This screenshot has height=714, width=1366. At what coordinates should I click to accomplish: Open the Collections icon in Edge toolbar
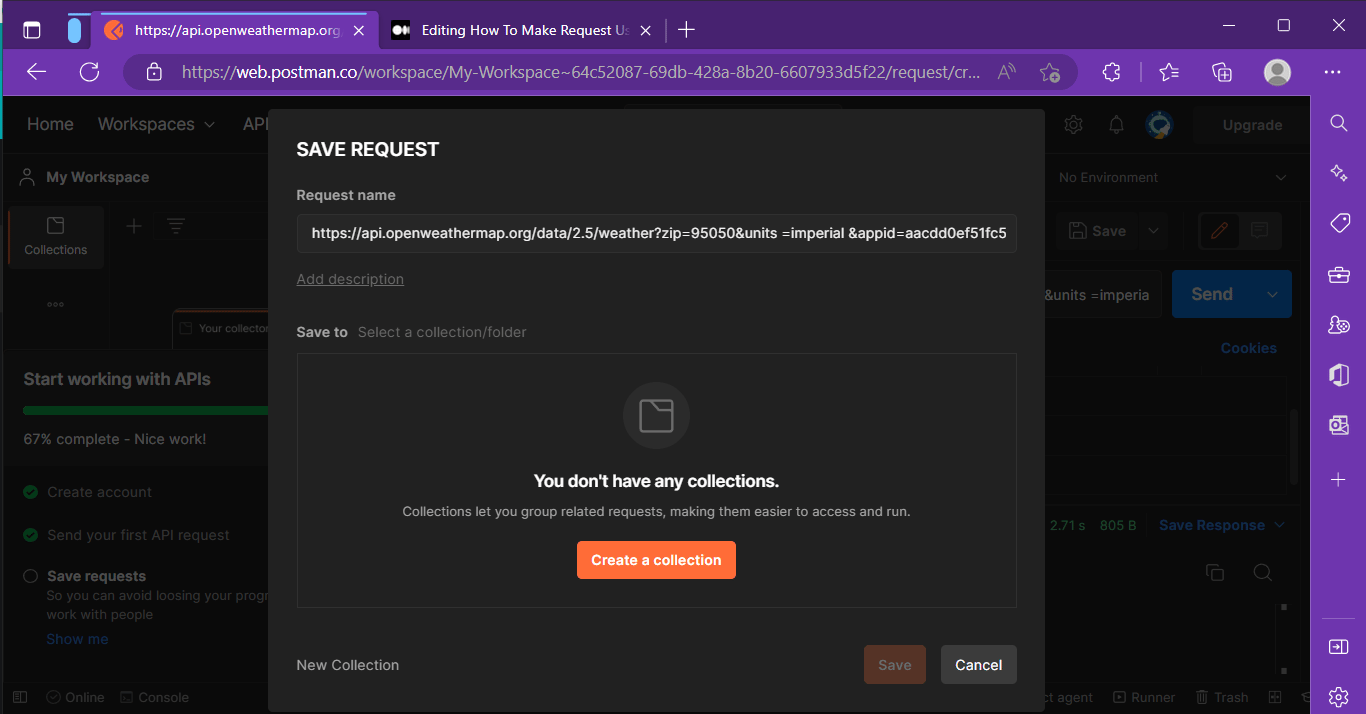tap(1221, 72)
